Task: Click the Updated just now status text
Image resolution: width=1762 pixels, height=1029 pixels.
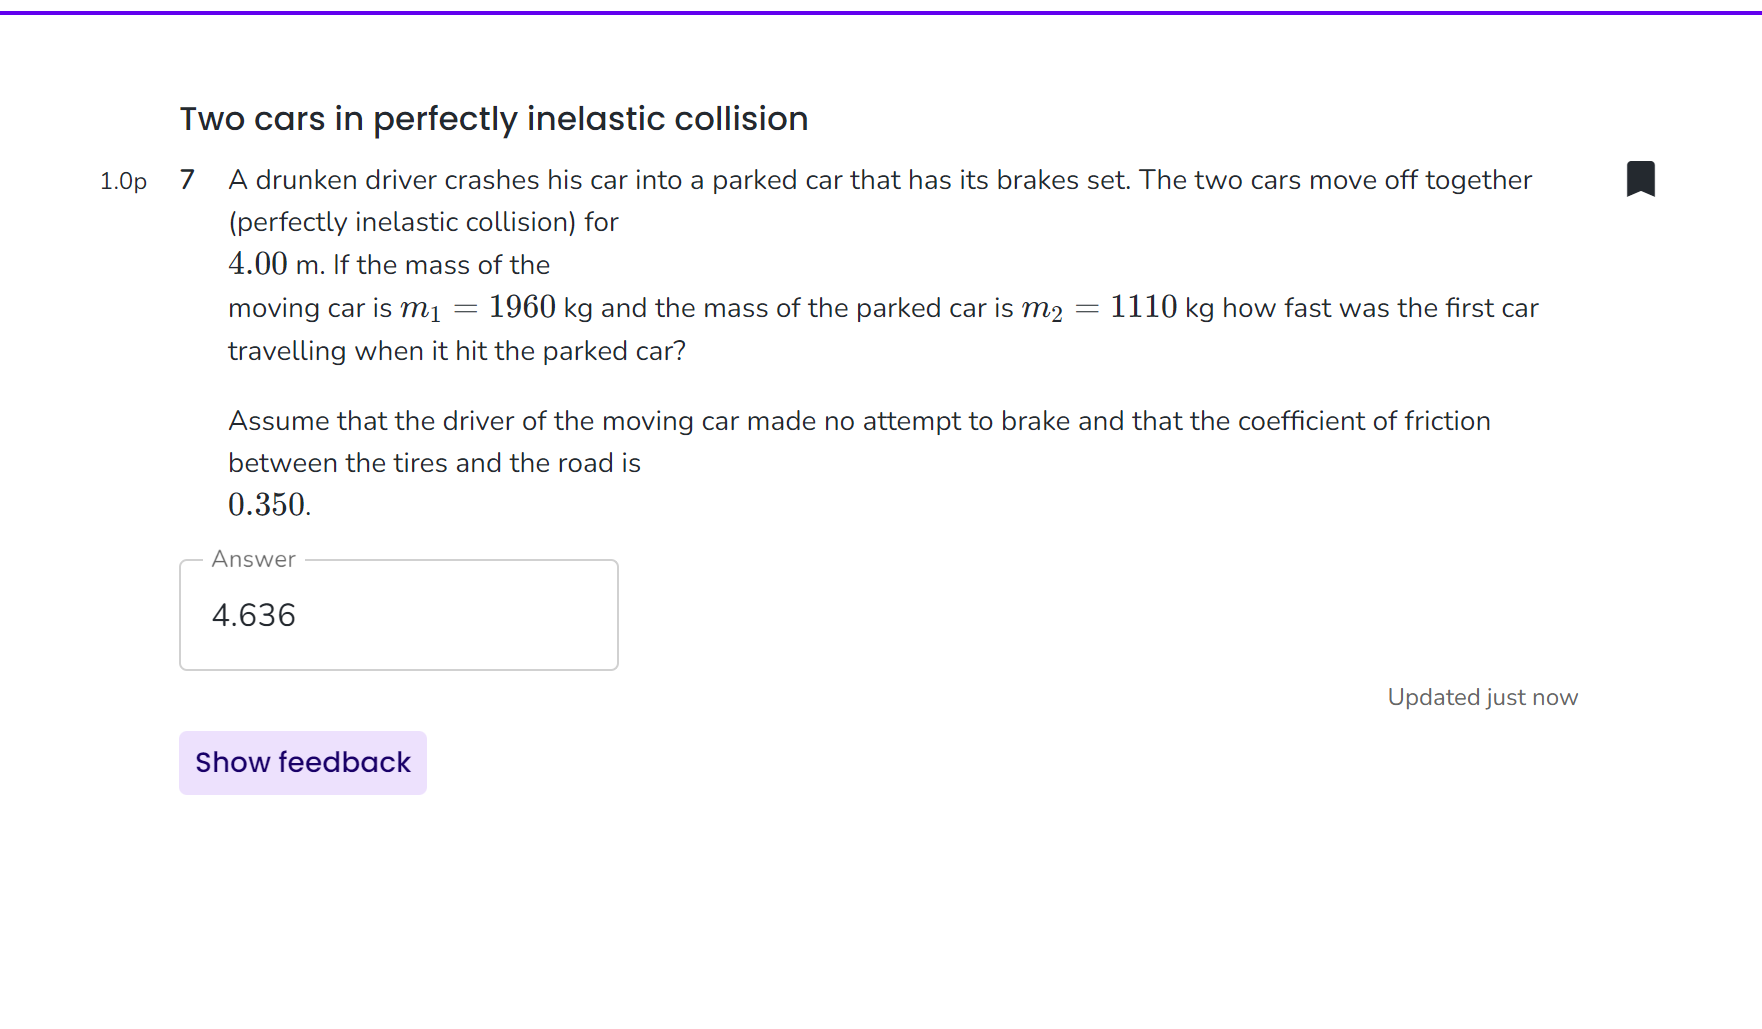Action: point(1482,696)
